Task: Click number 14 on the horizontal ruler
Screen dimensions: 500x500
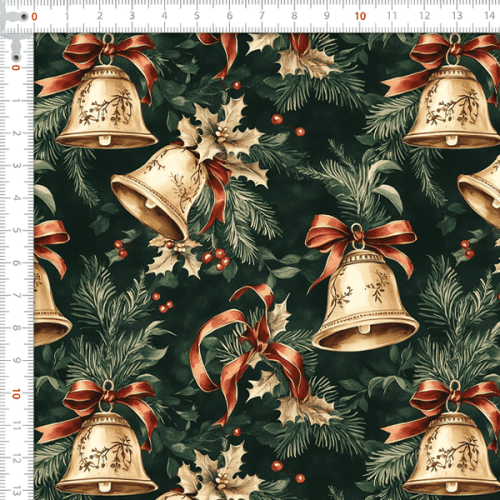Action: click(x=489, y=16)
